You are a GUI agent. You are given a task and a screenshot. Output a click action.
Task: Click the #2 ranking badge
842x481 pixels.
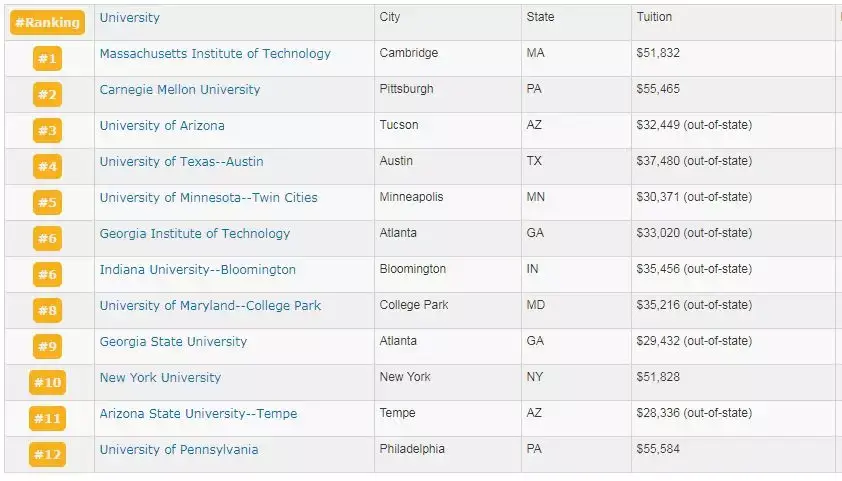tap(47, 95)
